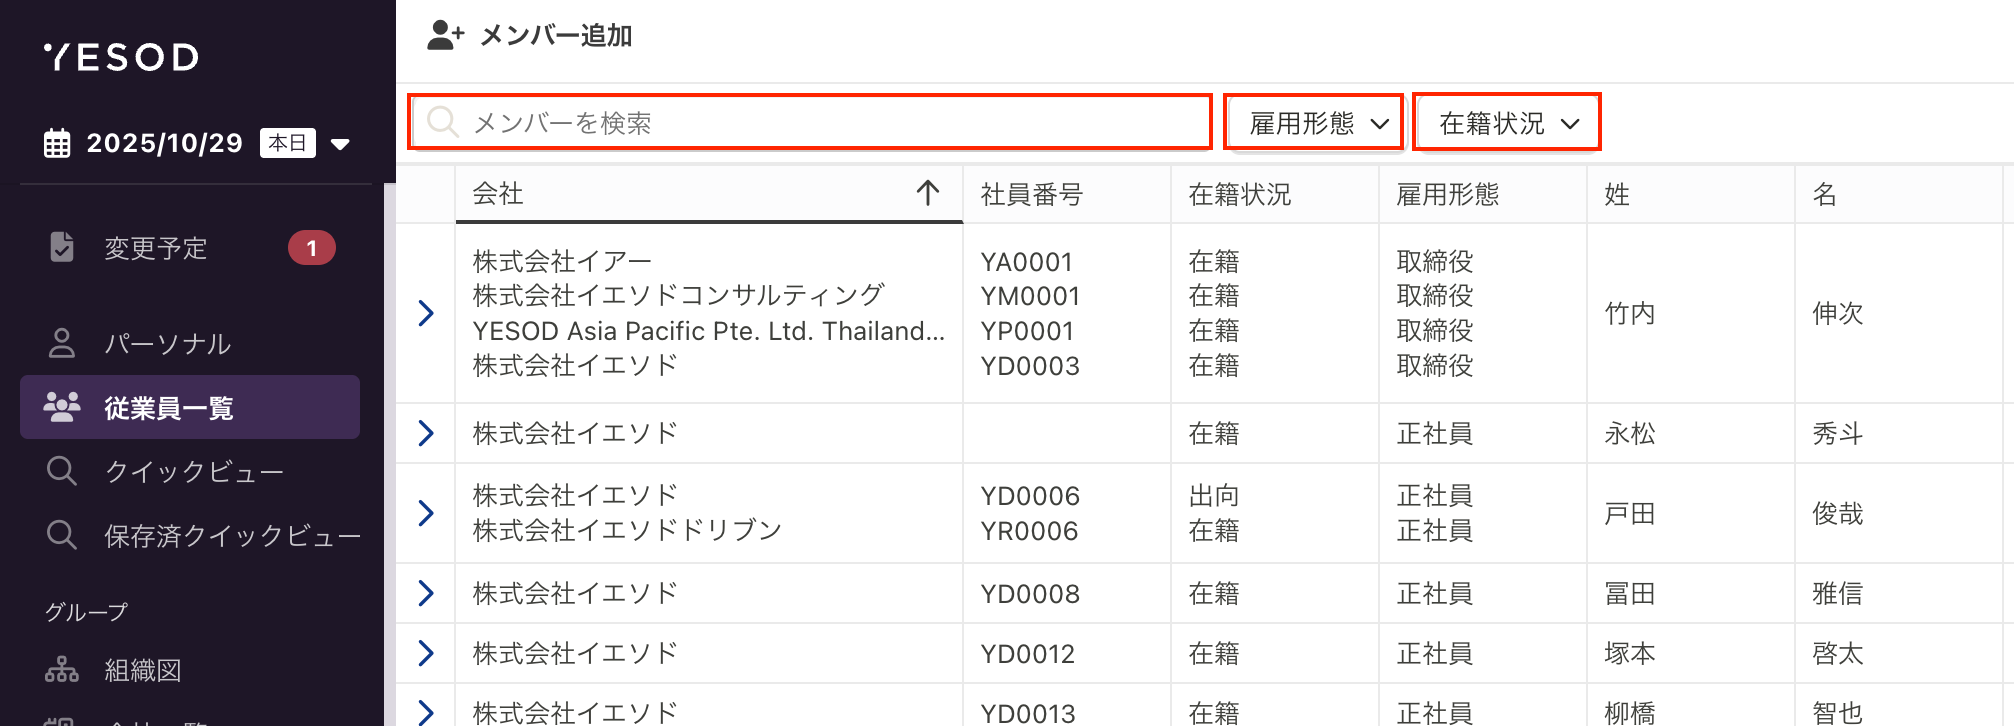Select 従業員一覧 in the sidebar
Screen dimensions: 2014x726
point(190,407)
